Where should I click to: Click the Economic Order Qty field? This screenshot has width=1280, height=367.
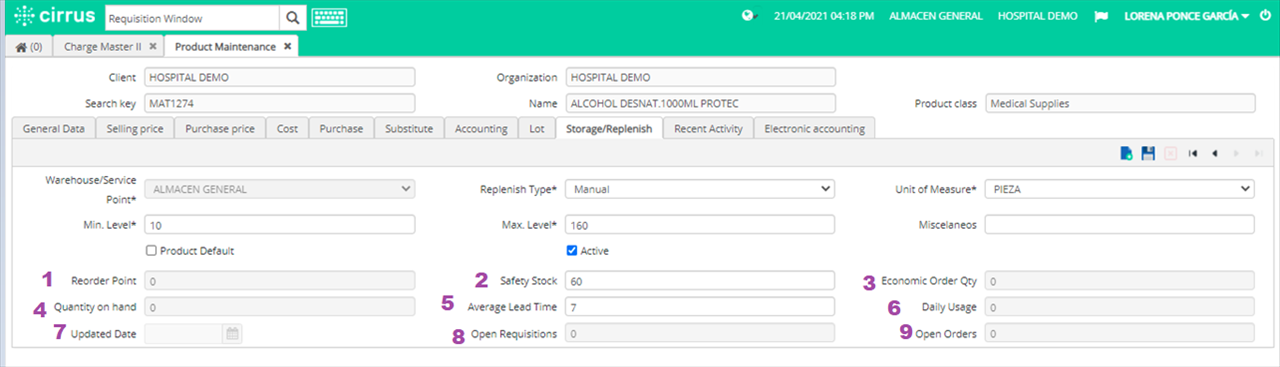[x=1119, y=281]
